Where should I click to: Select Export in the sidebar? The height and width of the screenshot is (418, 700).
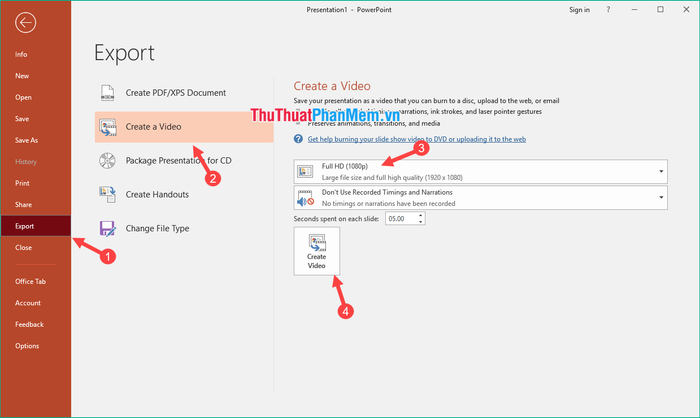[x=35, y=226]
